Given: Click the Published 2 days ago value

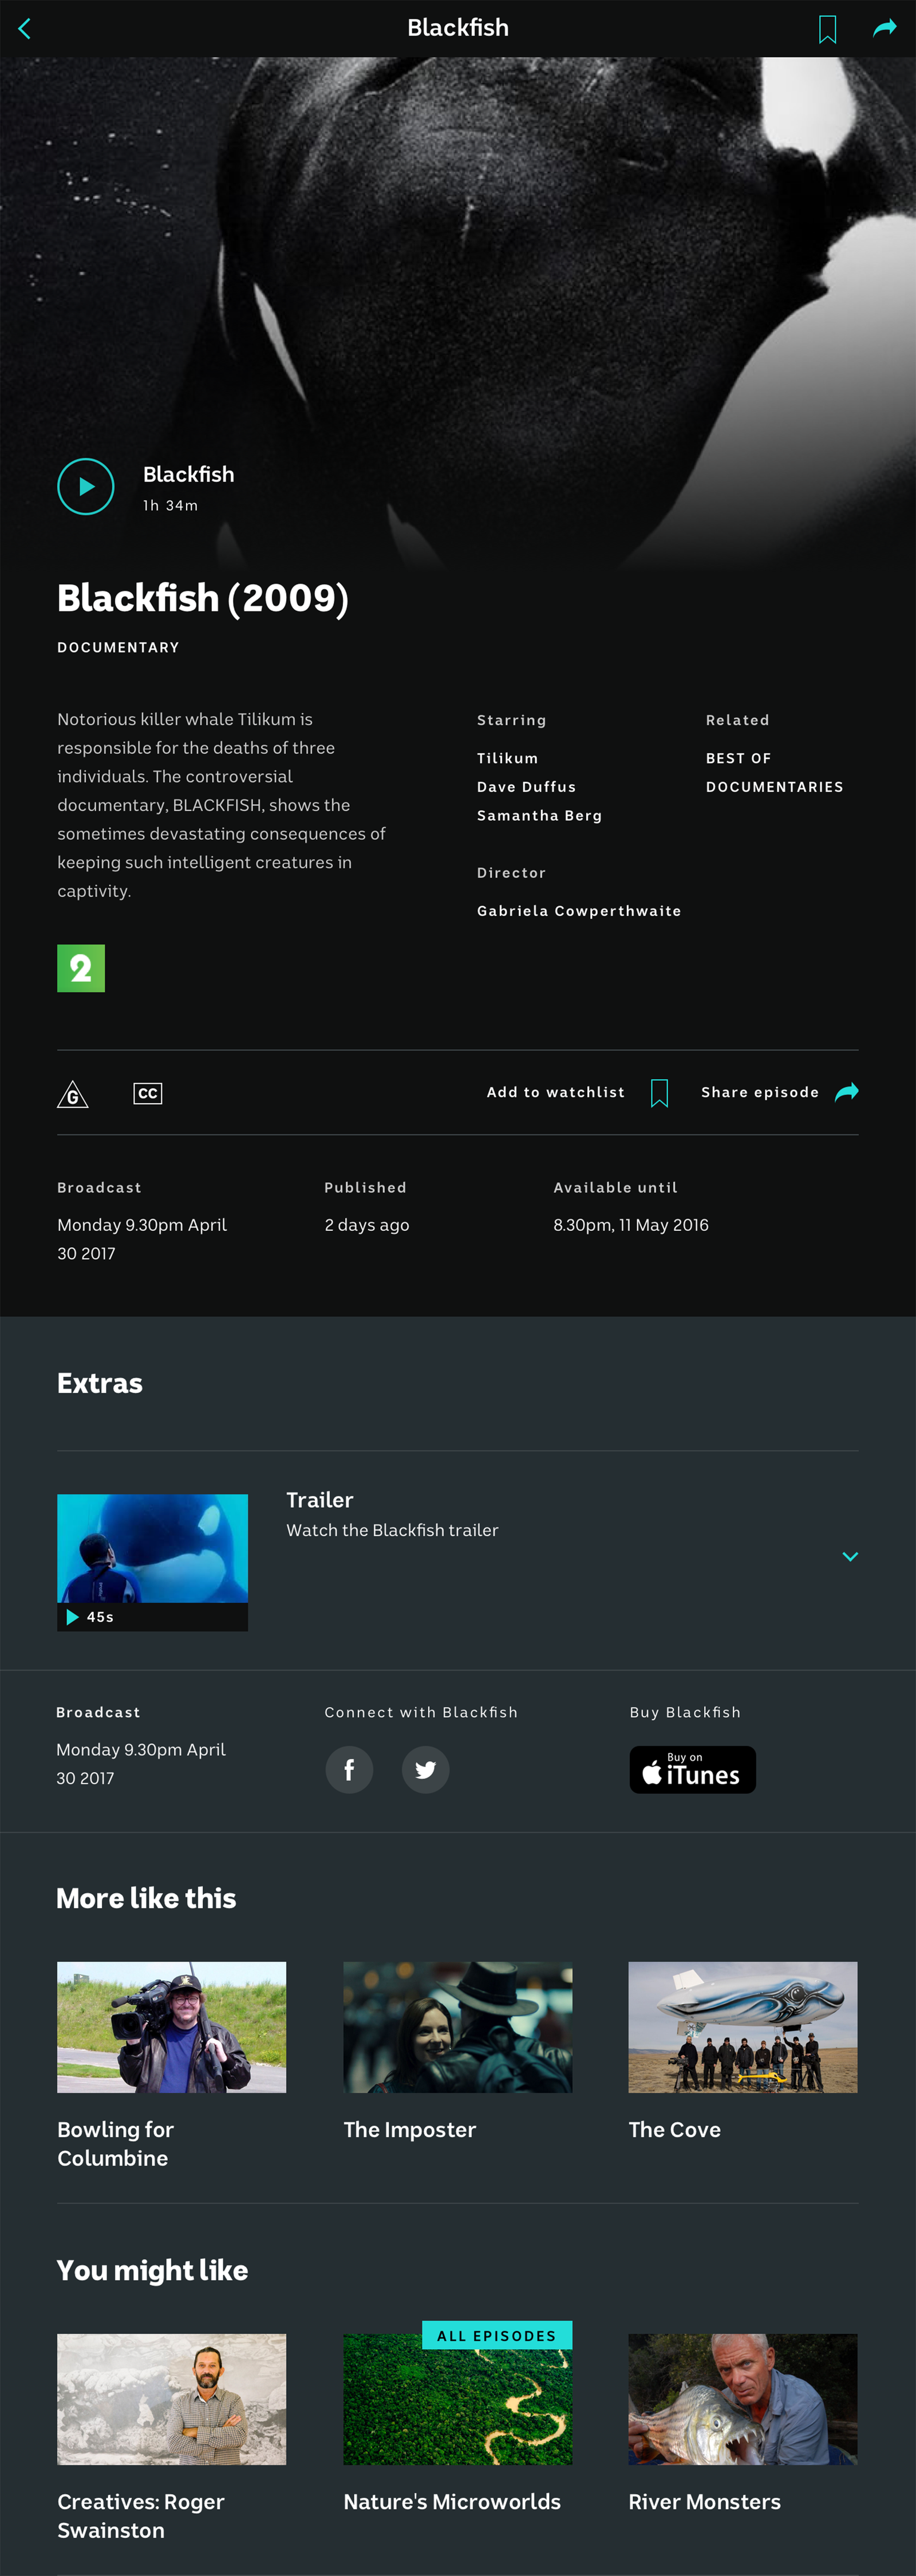Looking at the screenshot, I should pyautogui.click(x=366, y=1224).
